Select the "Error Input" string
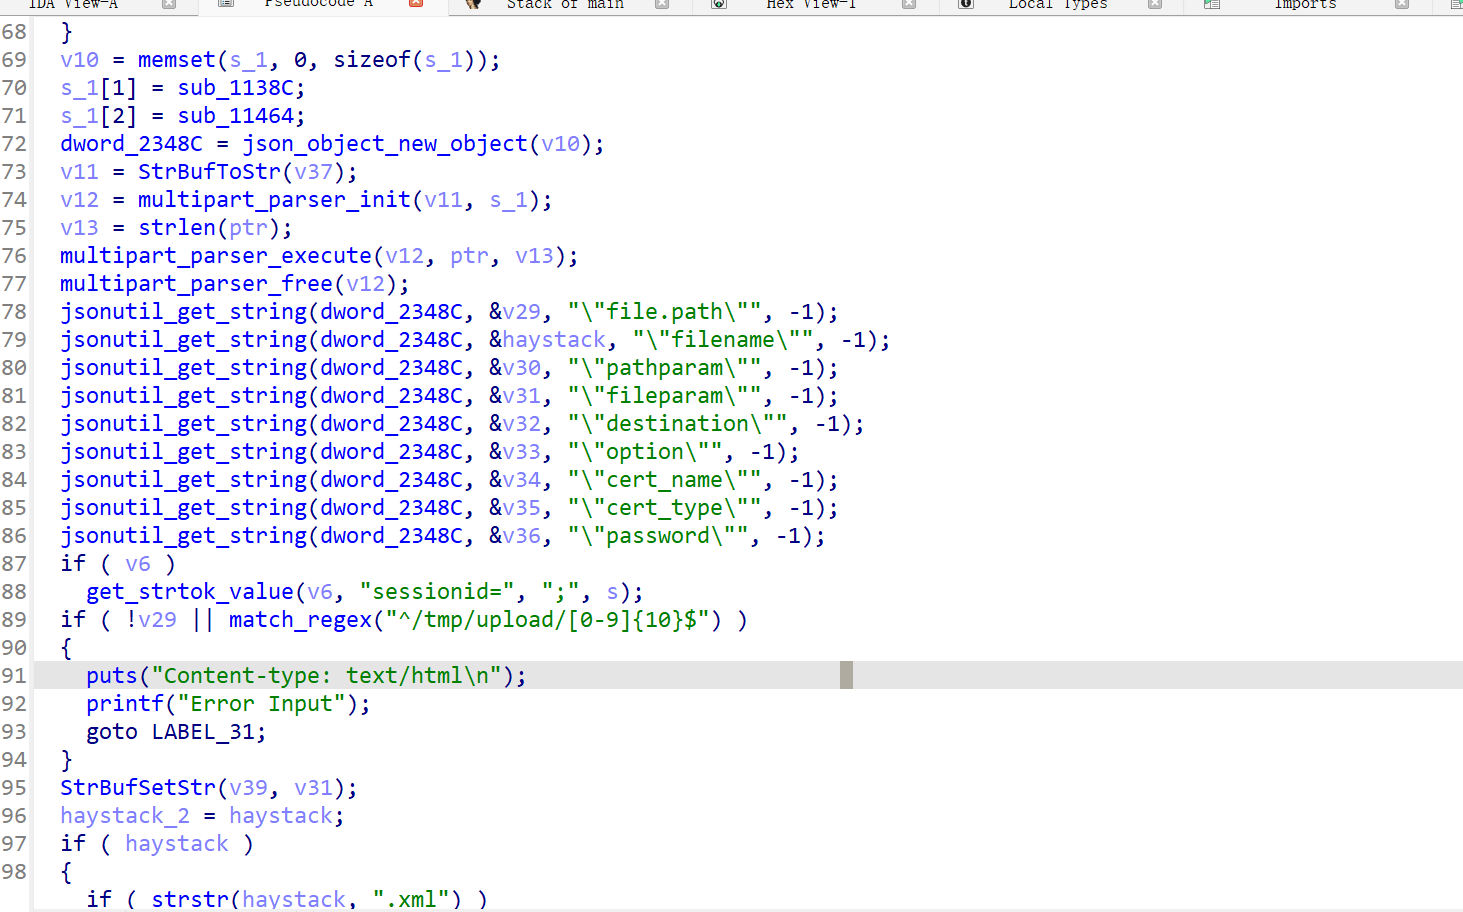The image size is (1463, 912). [261, 704]
